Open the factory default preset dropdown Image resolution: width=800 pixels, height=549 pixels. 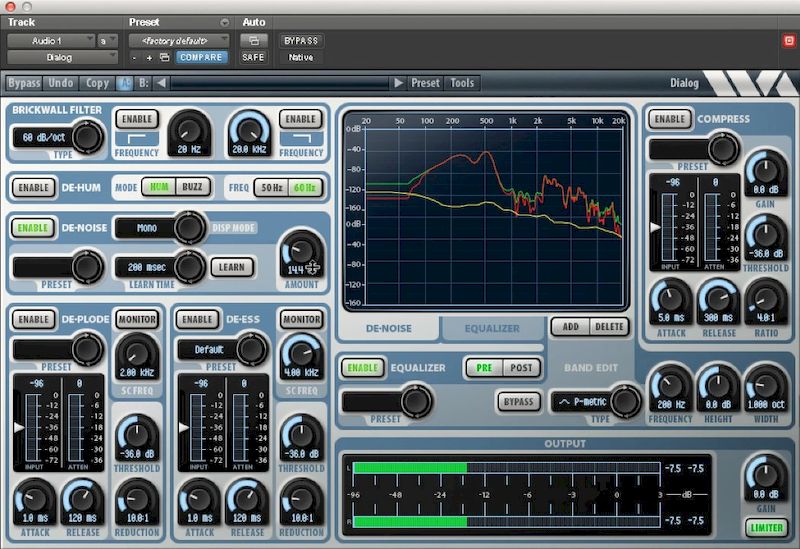pyautogui.click(x=178, y=41)
